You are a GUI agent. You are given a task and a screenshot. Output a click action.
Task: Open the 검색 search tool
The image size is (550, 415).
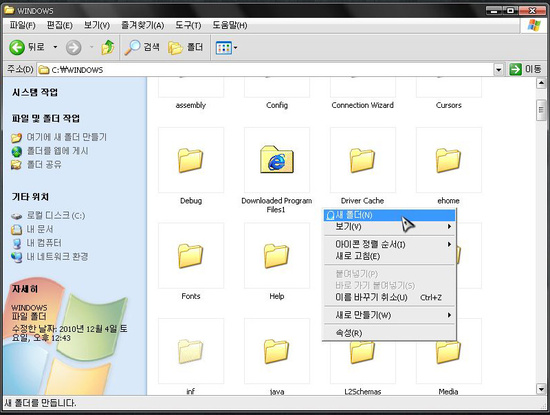click(x=142, y=47)
